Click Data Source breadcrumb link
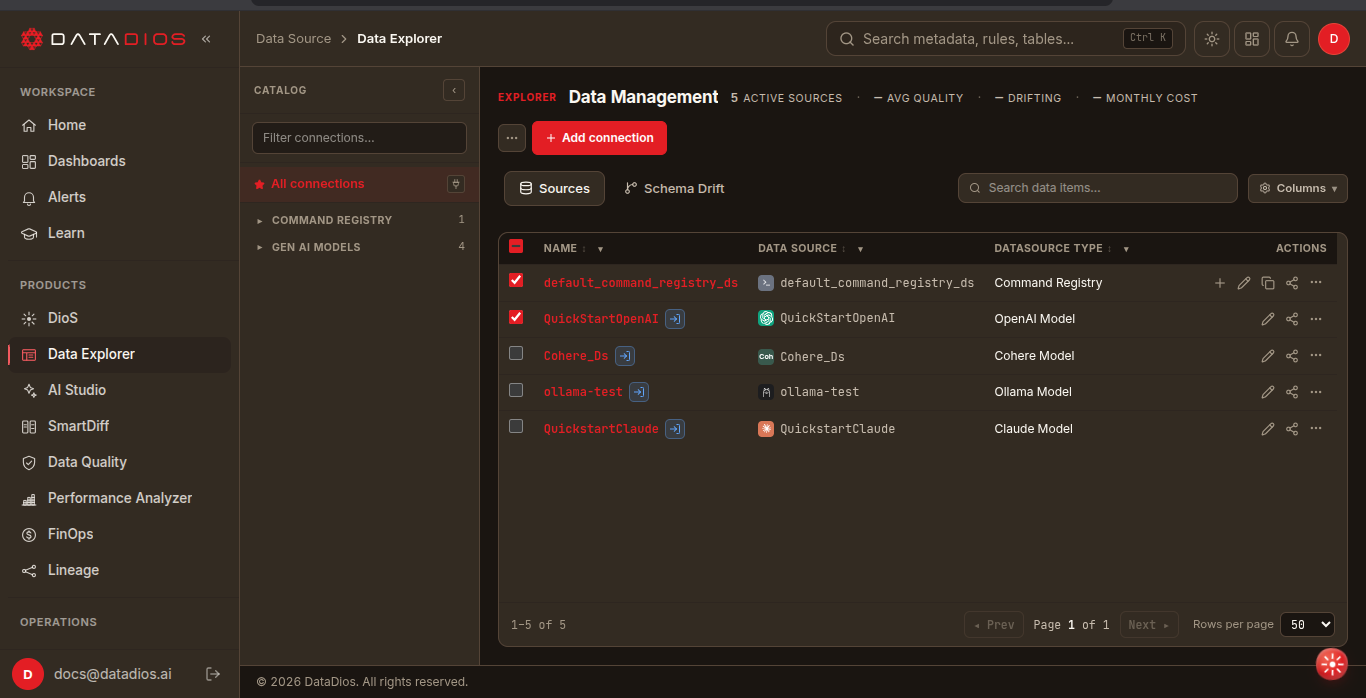This screenshot has width=1366, height=698. pos(293,39)
